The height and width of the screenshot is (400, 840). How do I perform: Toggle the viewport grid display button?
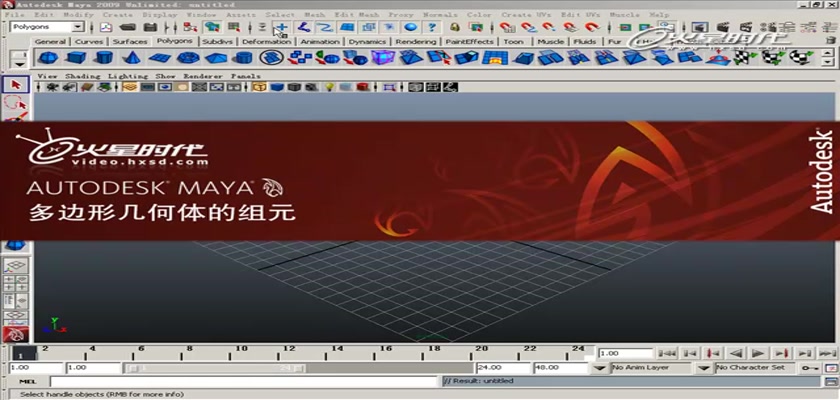[130, 87]
